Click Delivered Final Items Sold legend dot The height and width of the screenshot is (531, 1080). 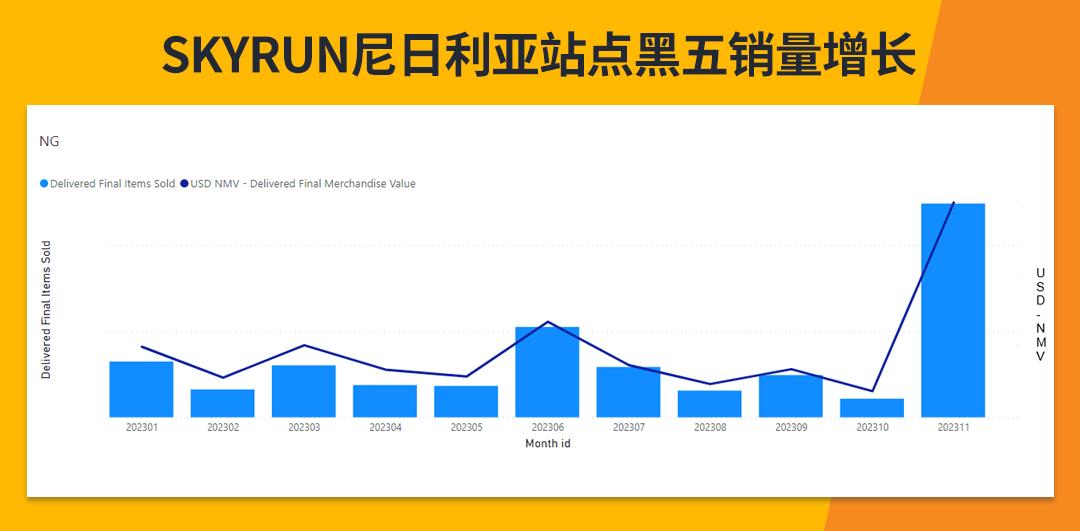tap(44, 184)
